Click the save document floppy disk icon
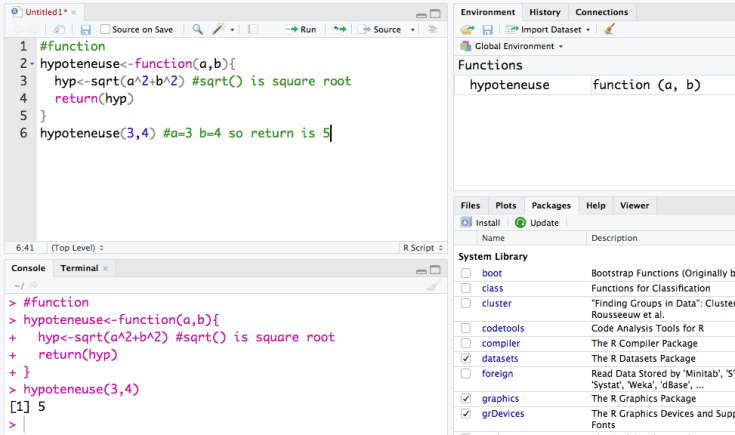 [x=85, y=30]
